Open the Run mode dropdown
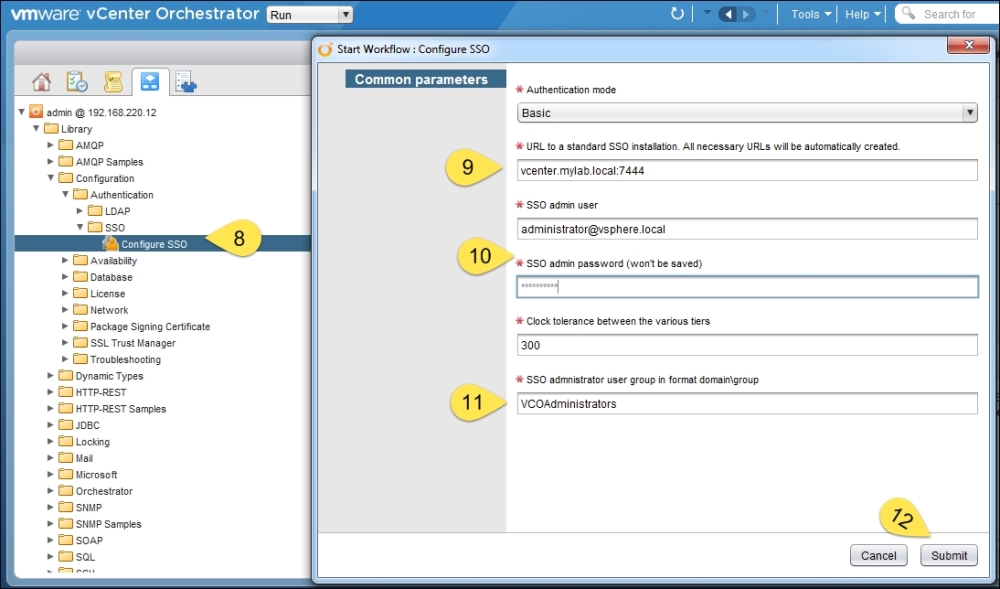Viewport: 1000px width, 589px height. point(310,15)
